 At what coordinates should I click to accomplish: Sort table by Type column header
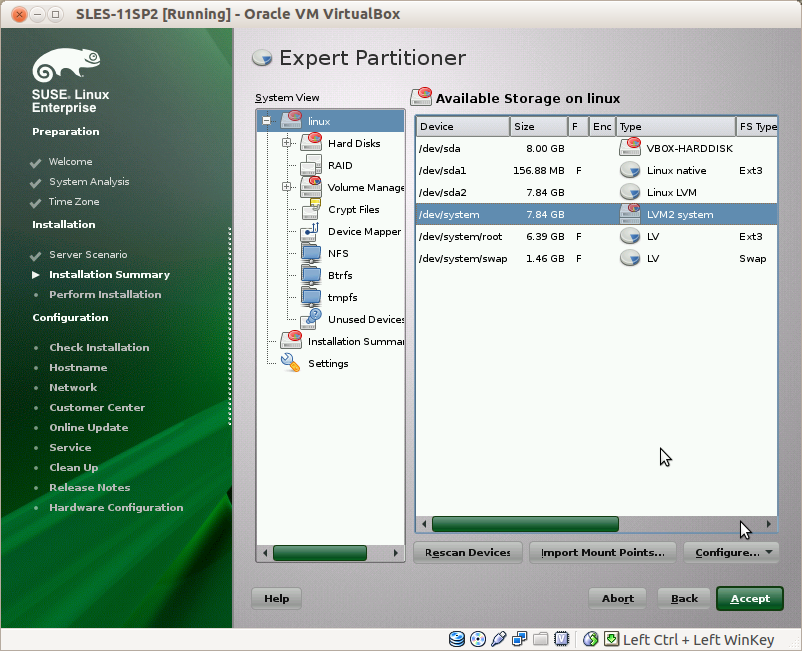click(x=676, y=126)
